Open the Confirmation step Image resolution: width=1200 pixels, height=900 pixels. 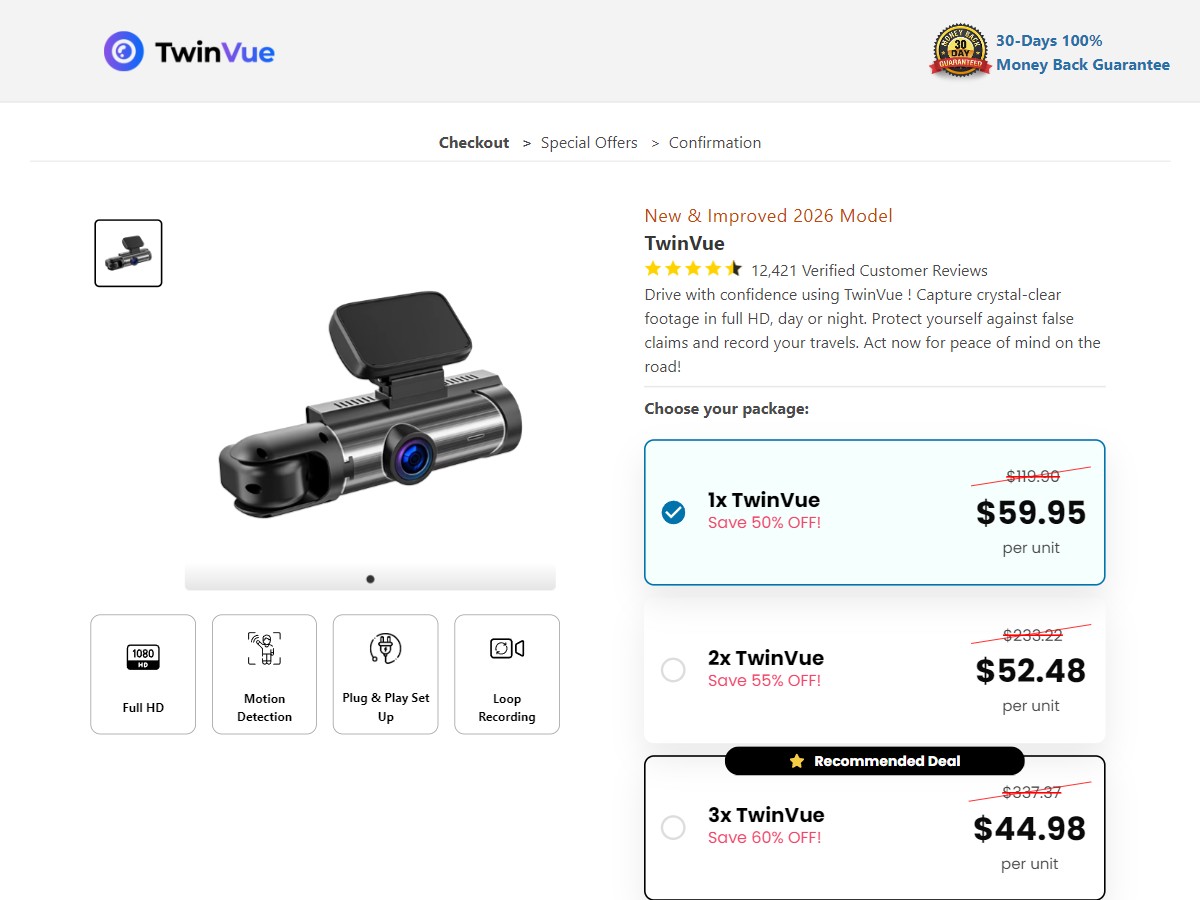click(715, 143)
